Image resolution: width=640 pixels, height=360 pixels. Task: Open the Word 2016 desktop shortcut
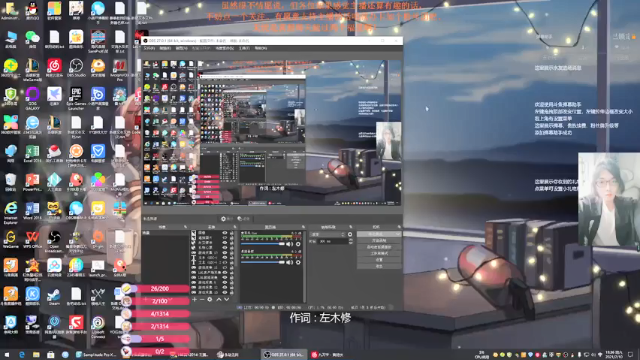(x=32, y=211)
